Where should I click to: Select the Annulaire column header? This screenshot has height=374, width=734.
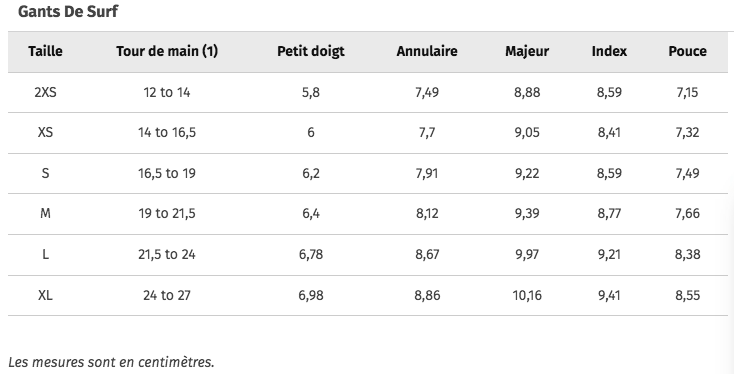click(427, 51)
